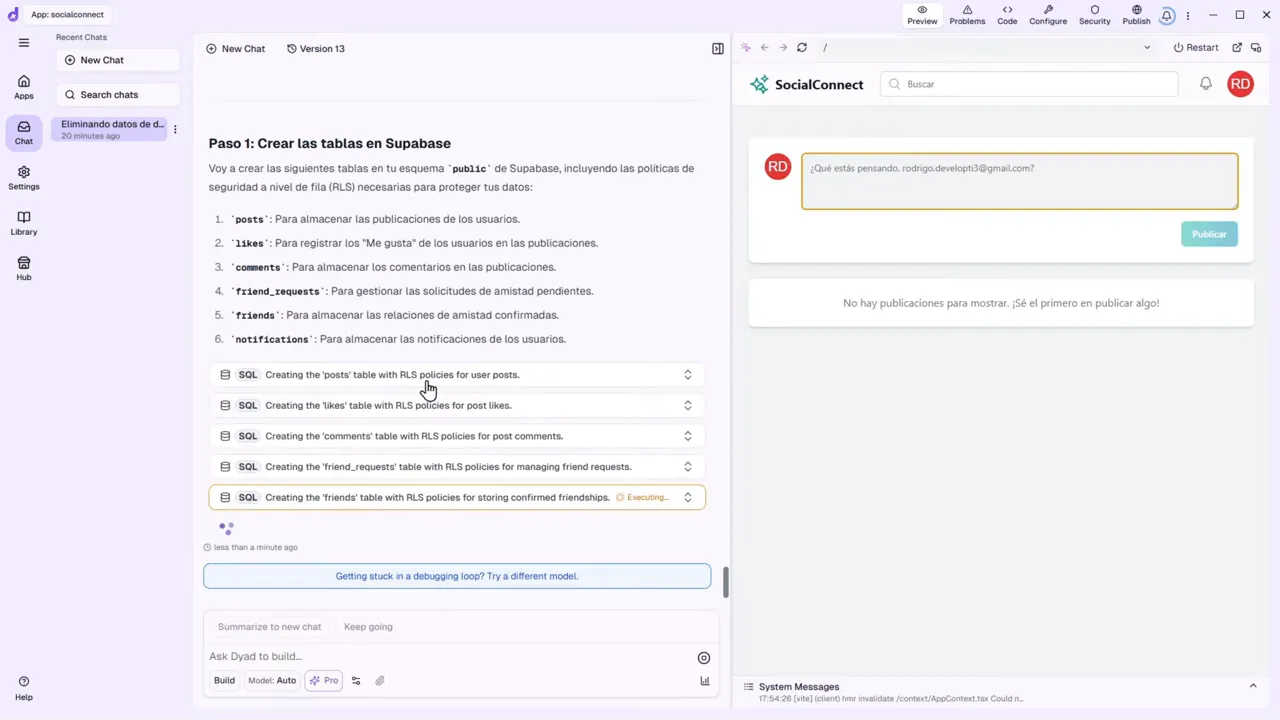Expand the 'posts' table SQL snippet
The image size is (1280, 720).
click(687, 374)
